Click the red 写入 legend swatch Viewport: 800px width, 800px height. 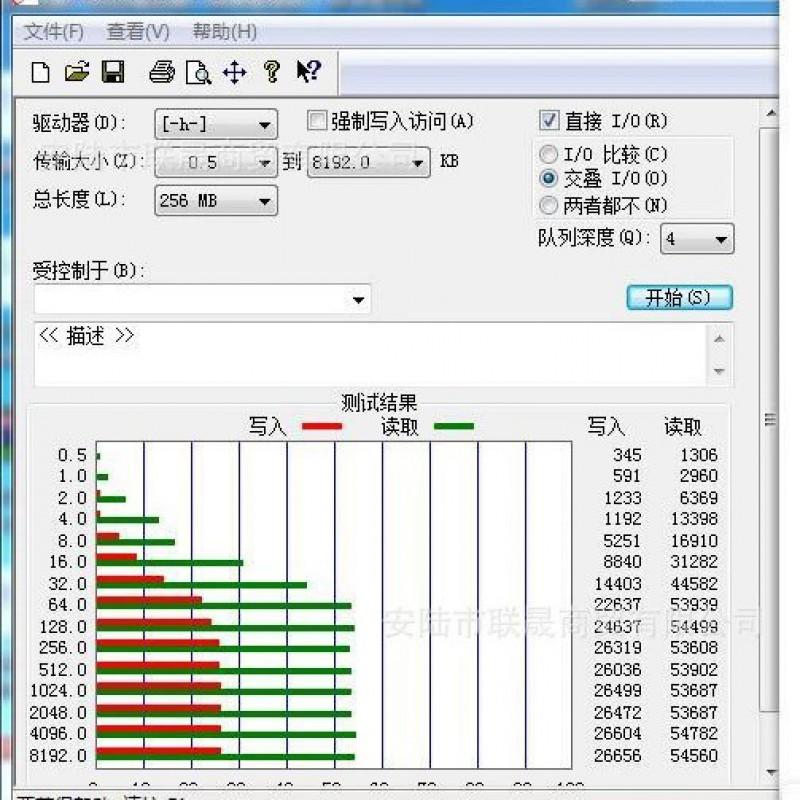[321, 426]
